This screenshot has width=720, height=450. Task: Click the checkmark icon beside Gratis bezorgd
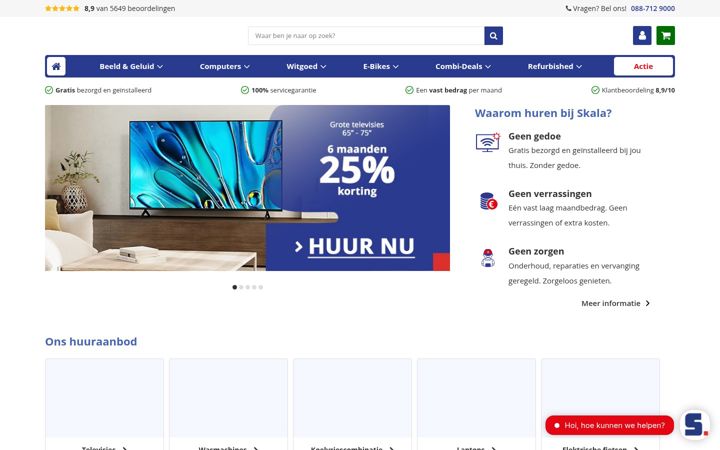click(x=49, y=90)
